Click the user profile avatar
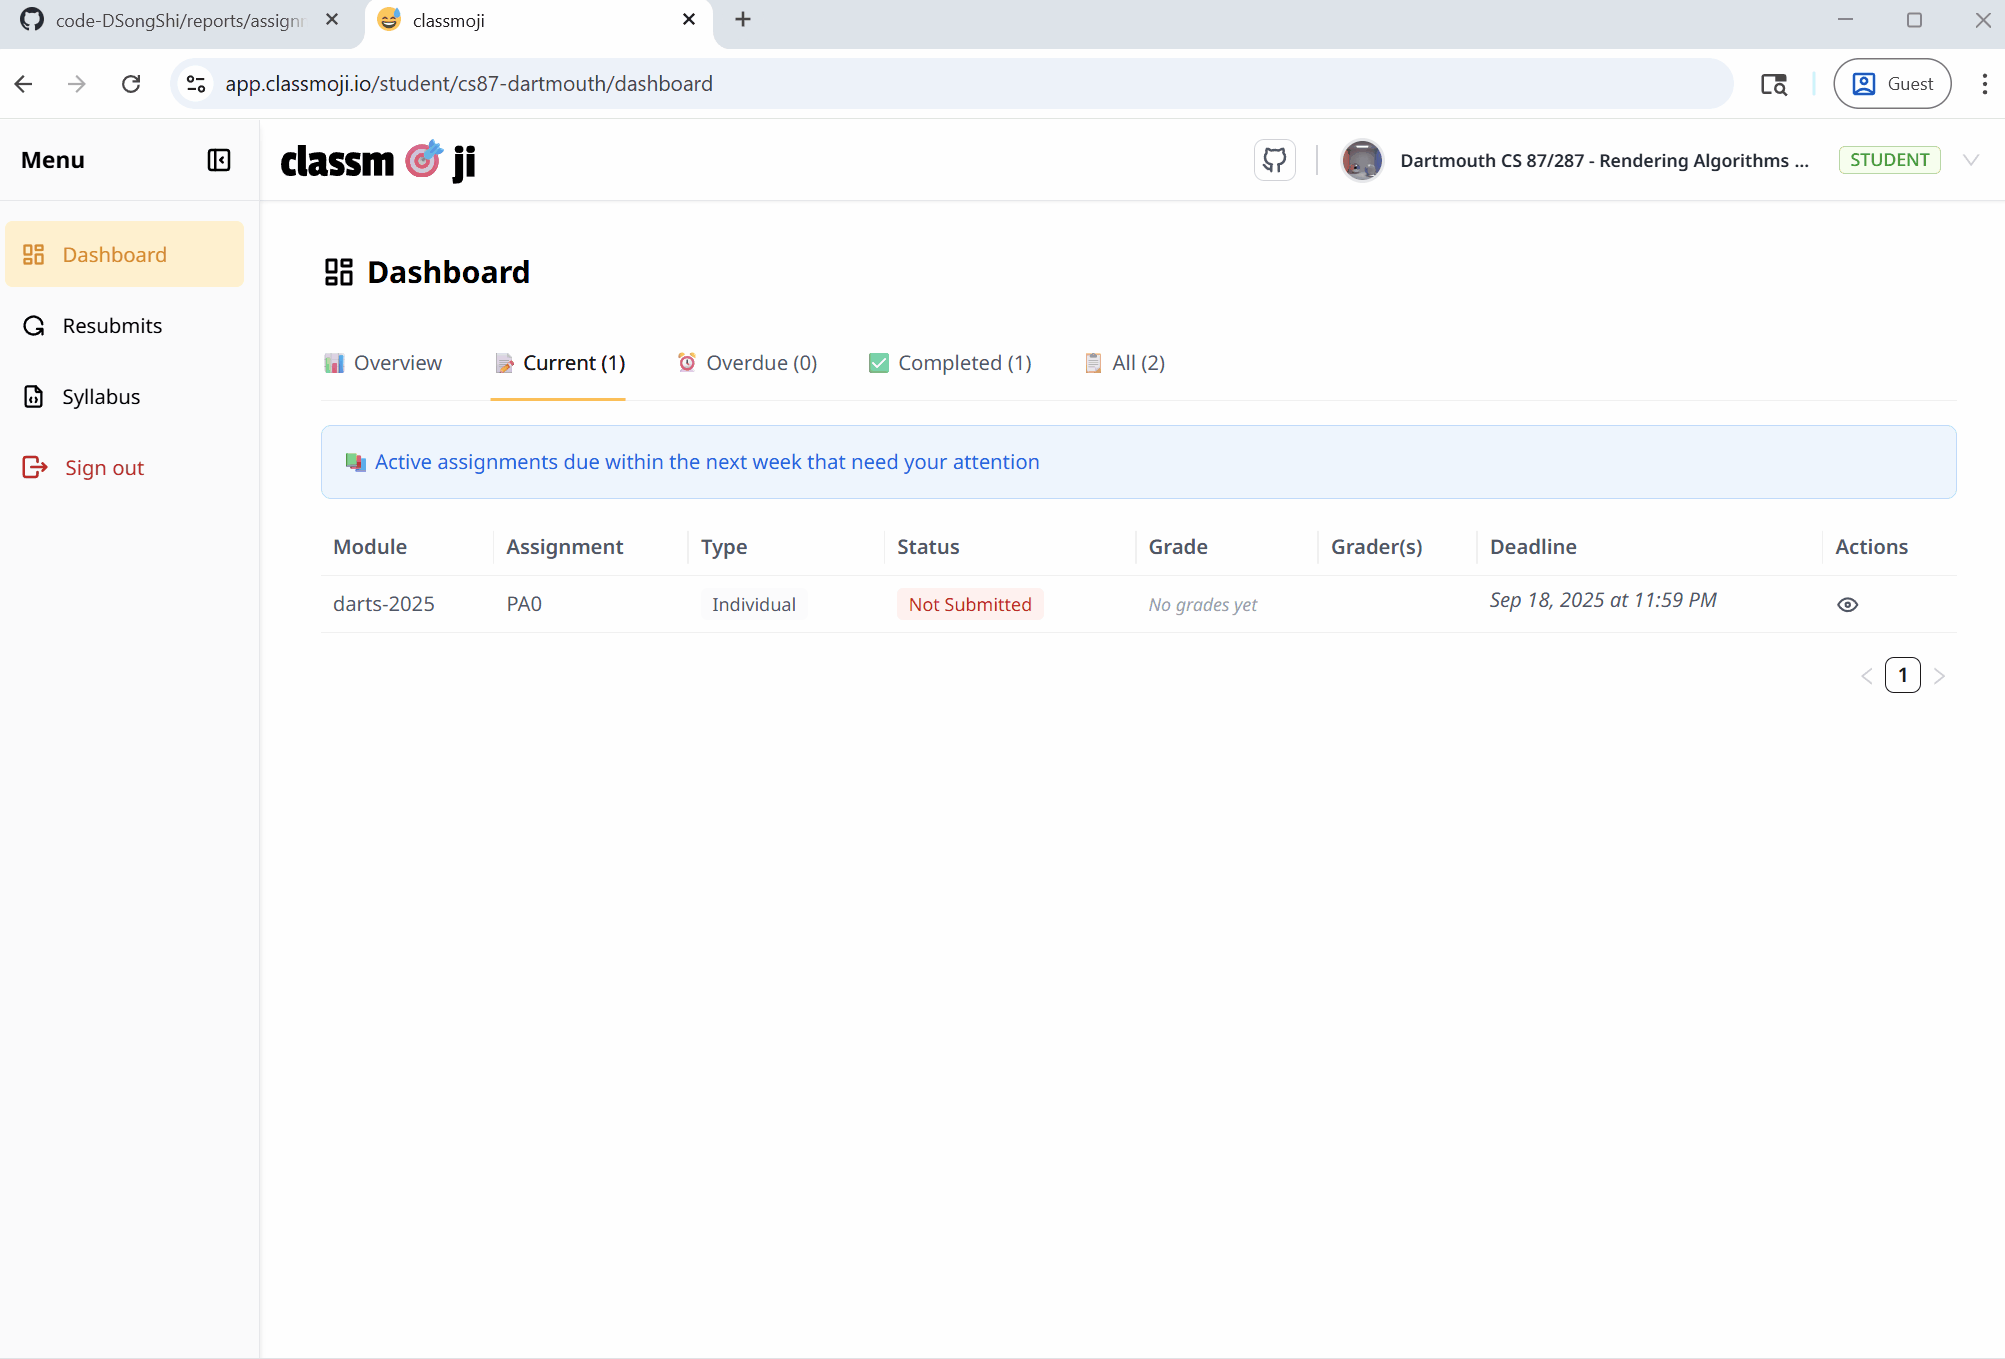 point(1361,160)
